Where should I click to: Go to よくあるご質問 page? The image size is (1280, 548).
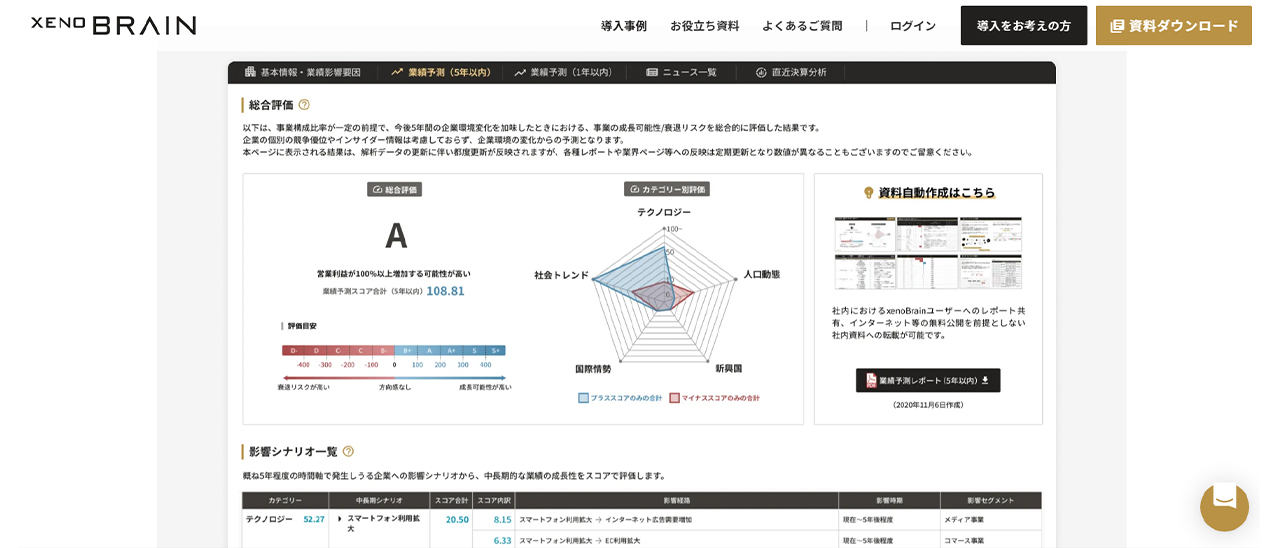[802, 26]
